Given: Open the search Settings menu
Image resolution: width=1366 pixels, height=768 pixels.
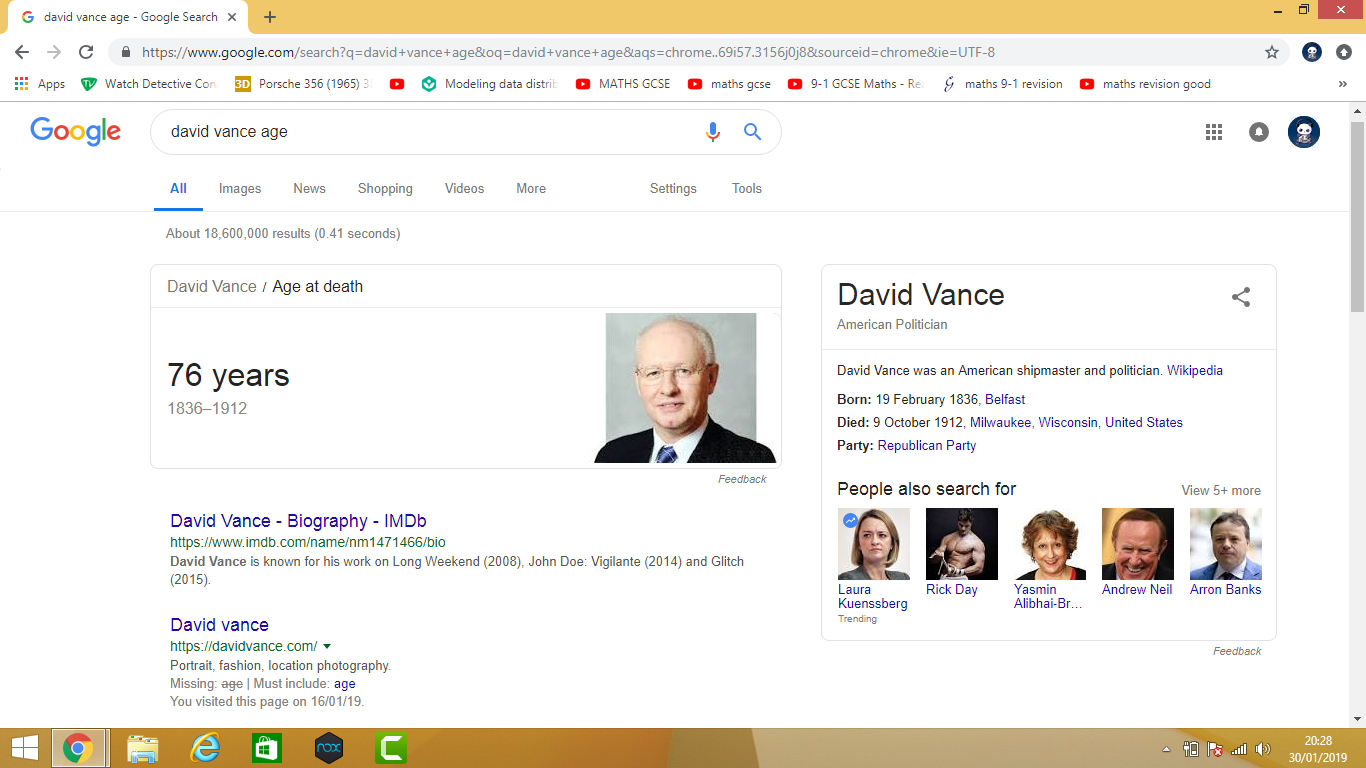Looking at the screenshot, I should pyautogui.click(x=673, y=188).
